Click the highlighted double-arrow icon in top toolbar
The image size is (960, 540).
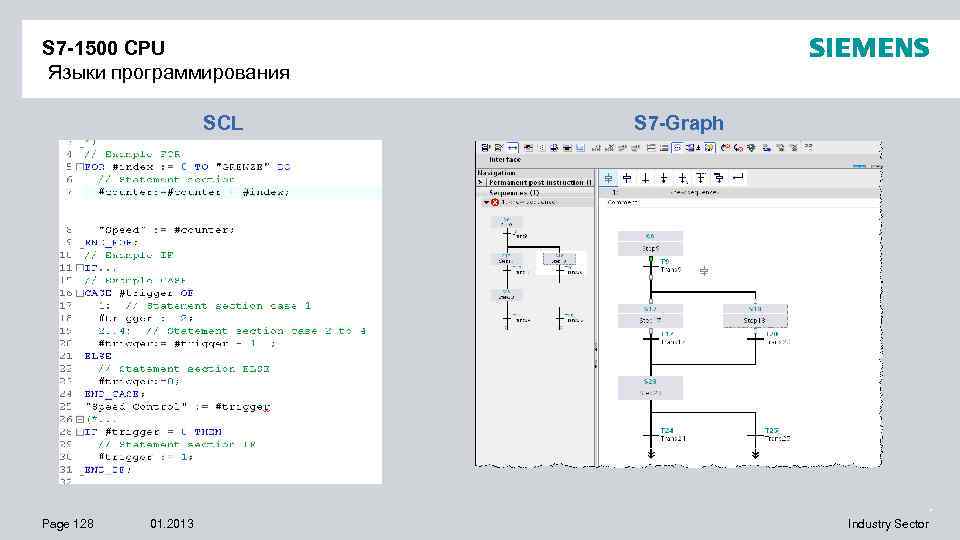pyautogui.click(x=512, y=148)
